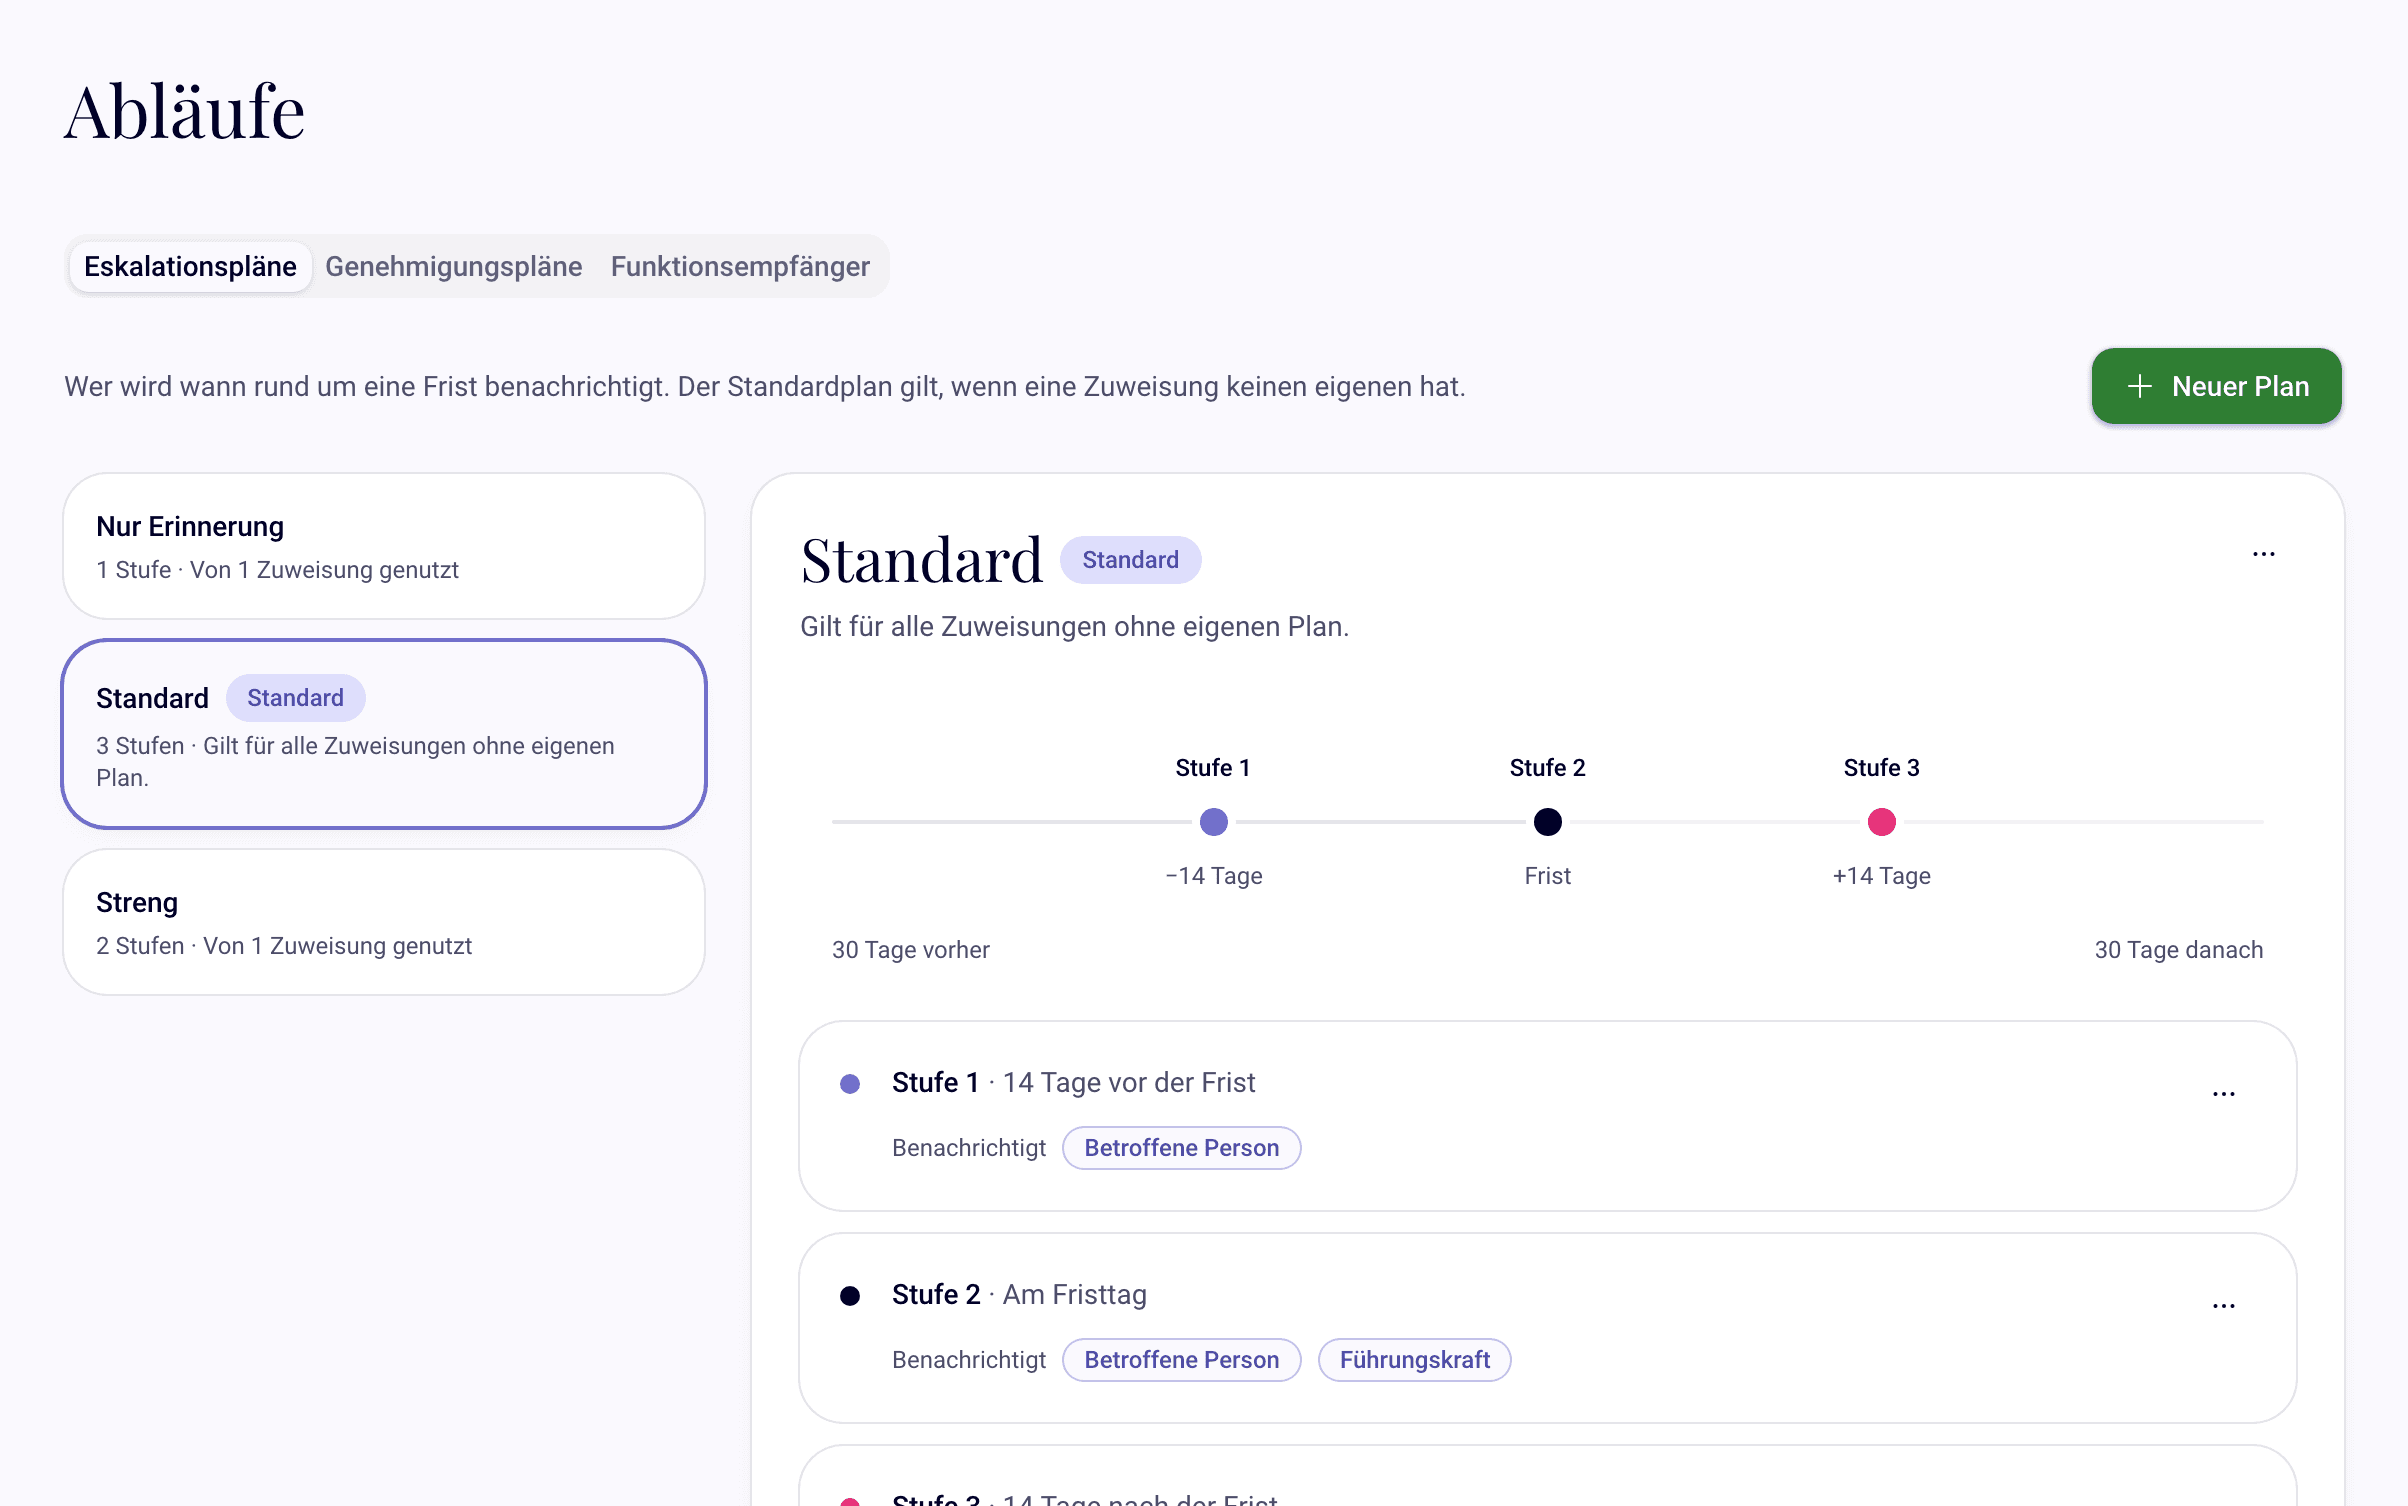The width and height of the screenshot is (2408, 1506).
Task: Click Betroffene Person chip in Stufe 2
Action: tap(1182, 1360)
